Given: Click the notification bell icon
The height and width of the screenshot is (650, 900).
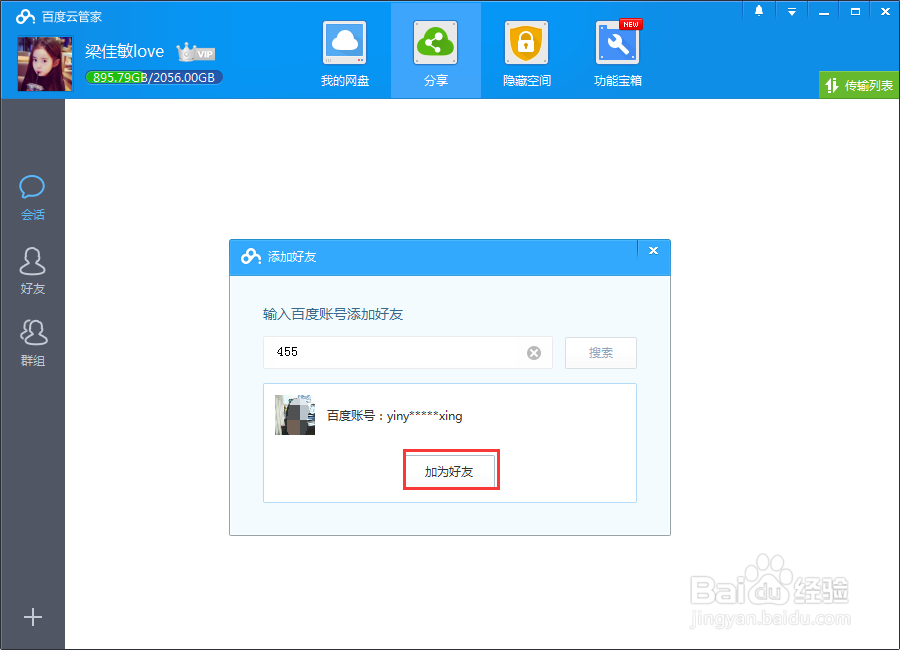Looking at the screenshot, I should [759, 11].
